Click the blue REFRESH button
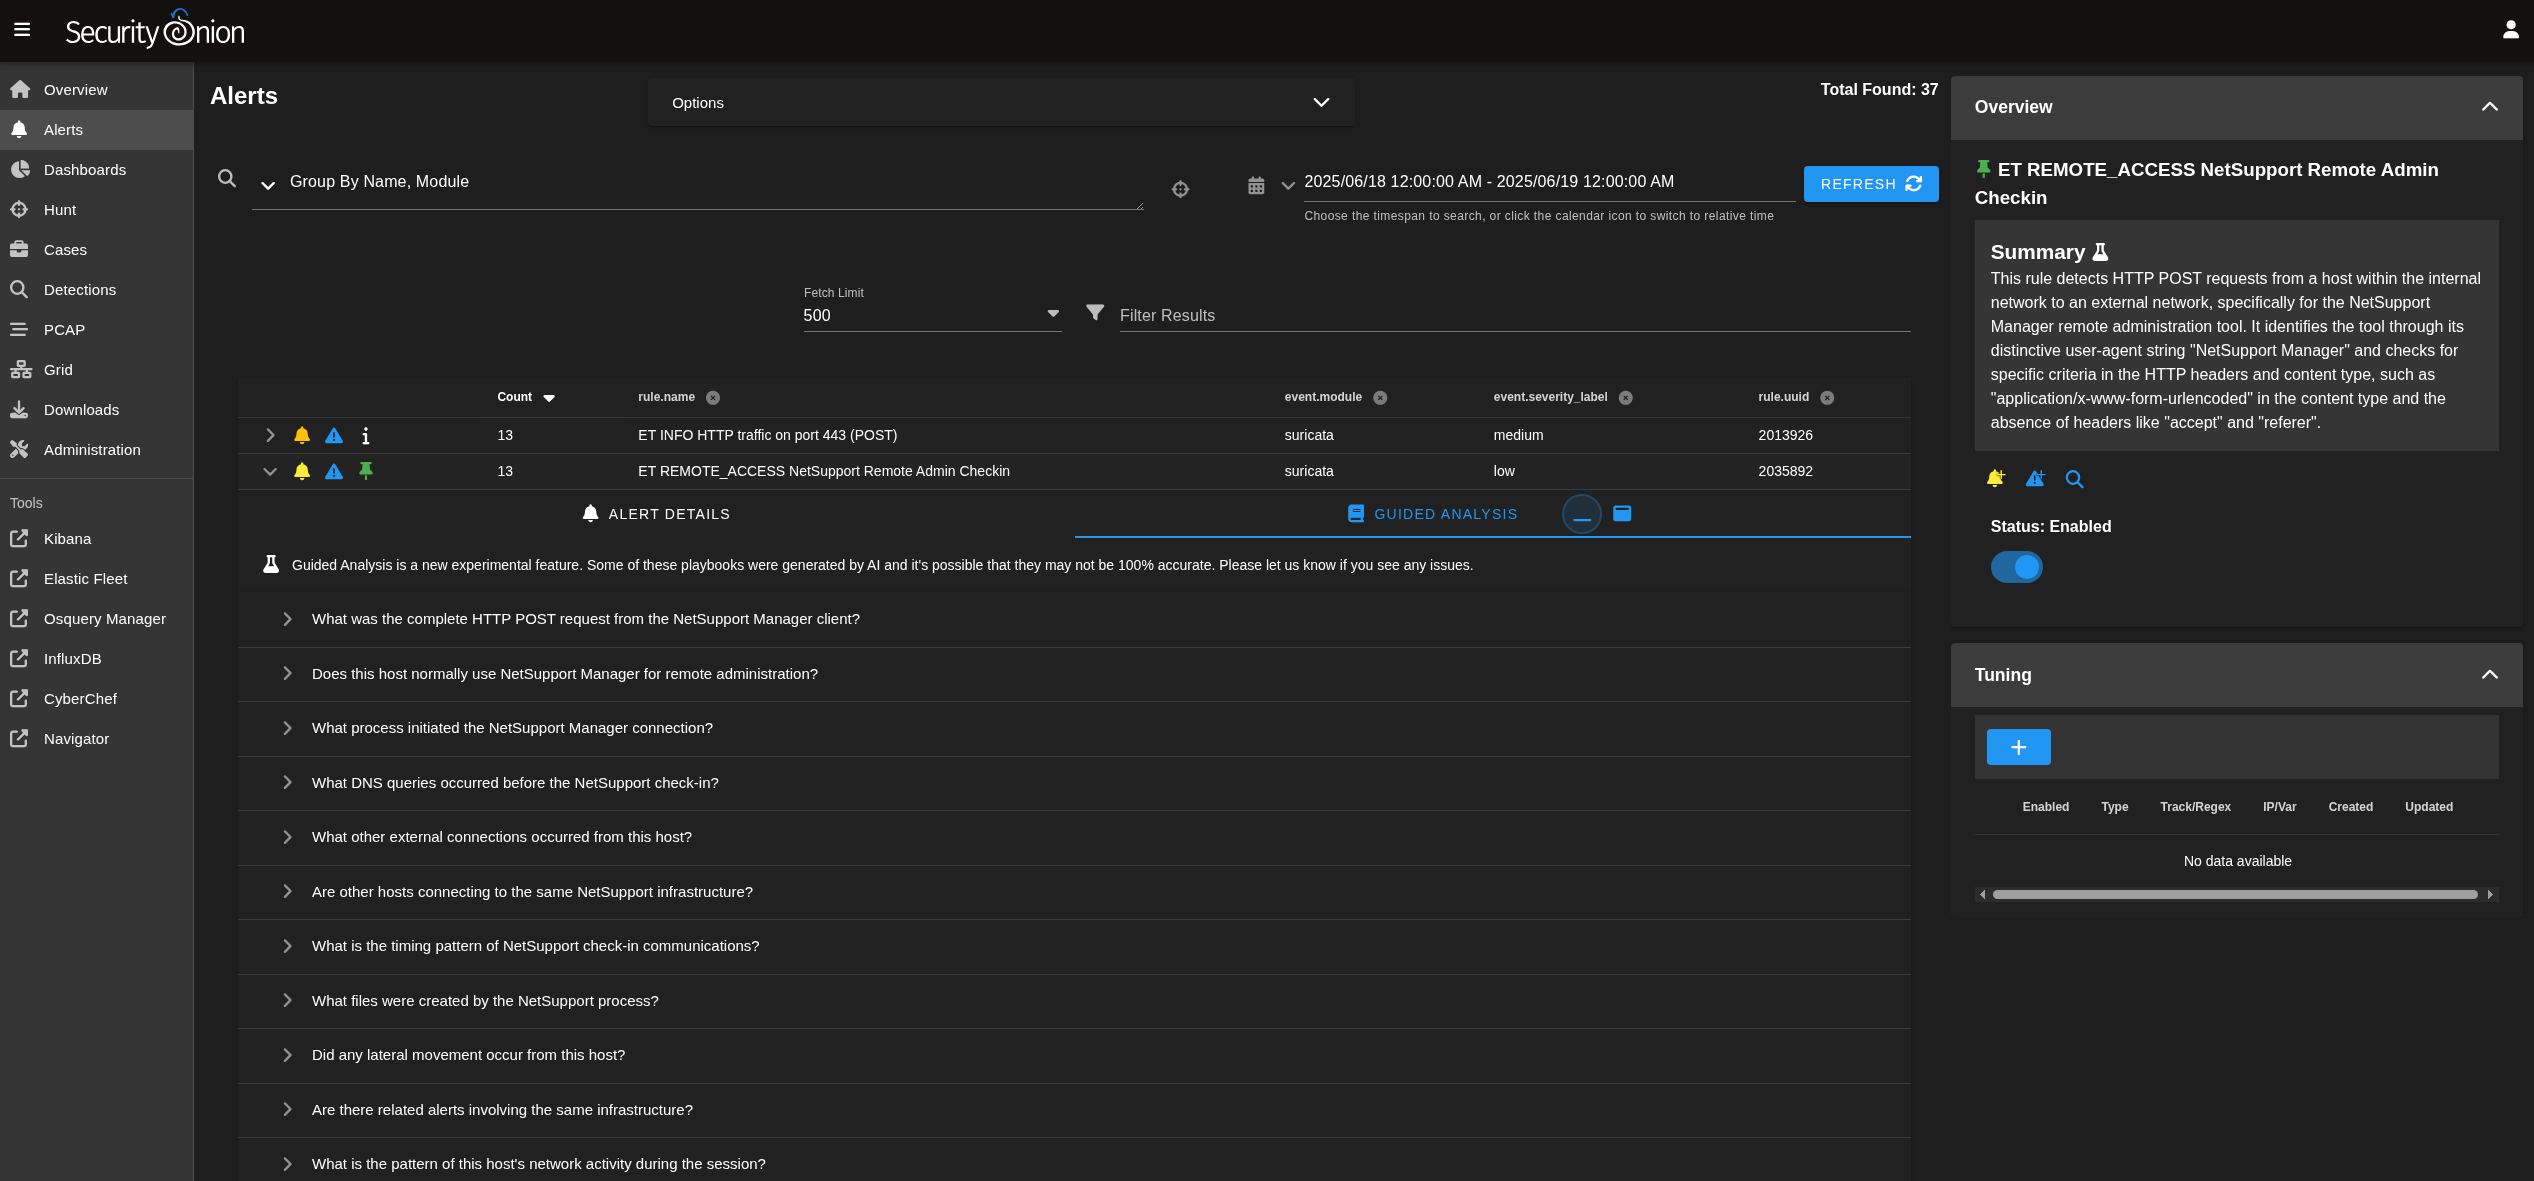The image size is (2534, 1181). 1870,184
